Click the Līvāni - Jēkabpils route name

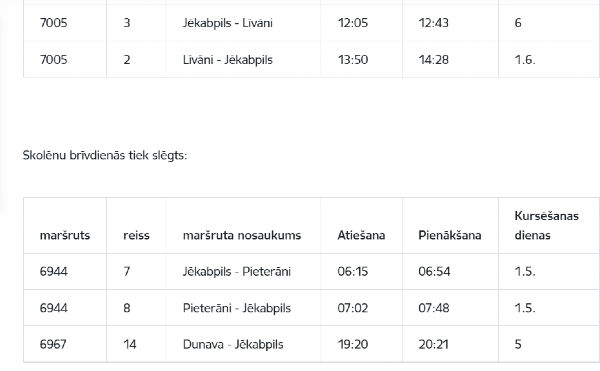(228, 60)
